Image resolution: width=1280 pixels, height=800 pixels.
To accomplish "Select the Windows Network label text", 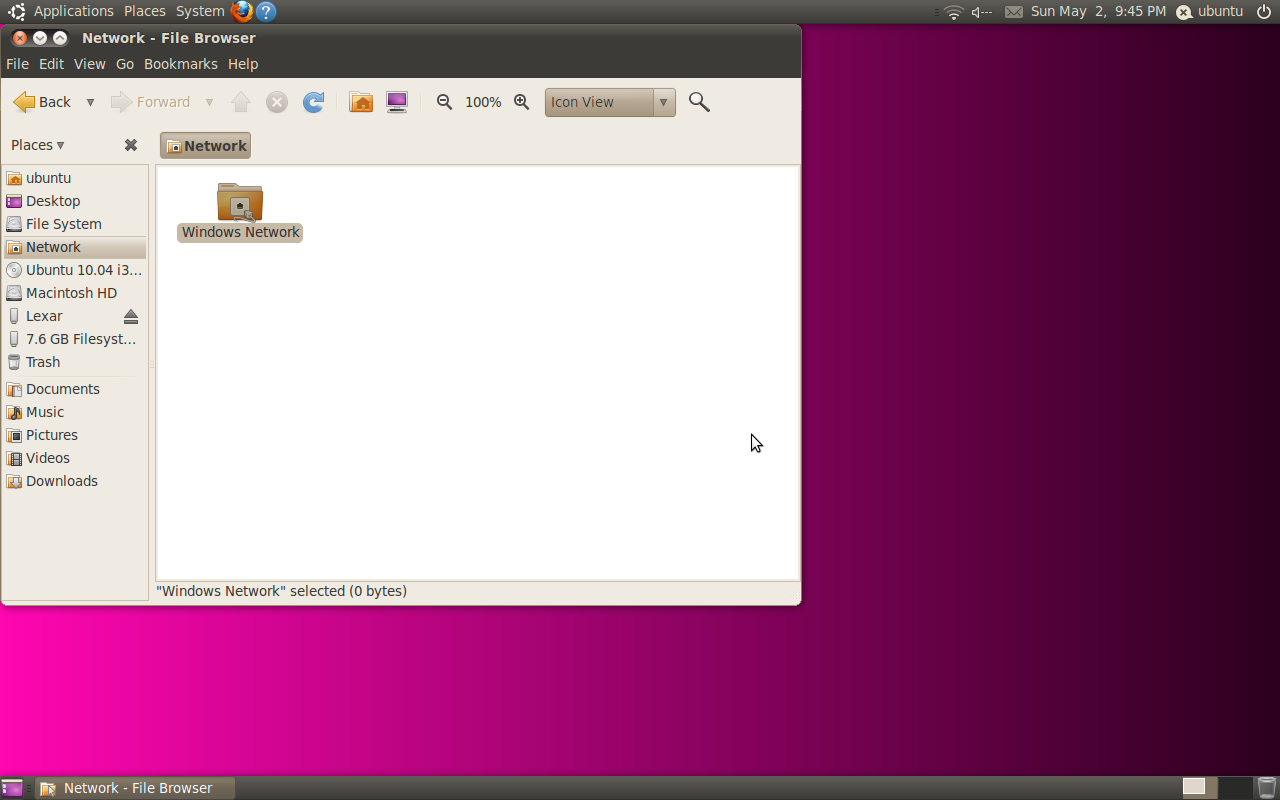I will pyautogui.click(x=241, y=232).
